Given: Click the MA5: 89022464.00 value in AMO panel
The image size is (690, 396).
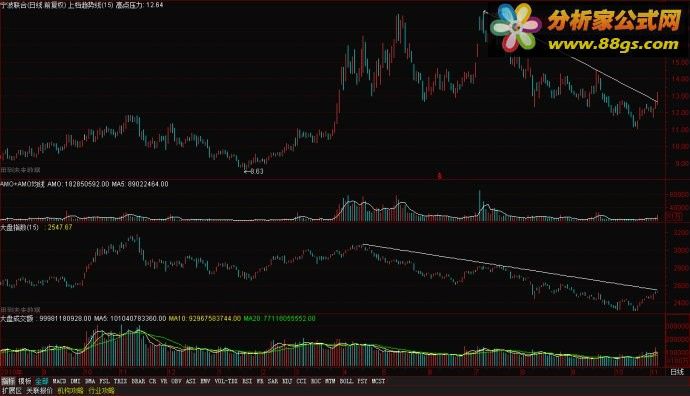Looking at the screenshot, I should point(140,184).
